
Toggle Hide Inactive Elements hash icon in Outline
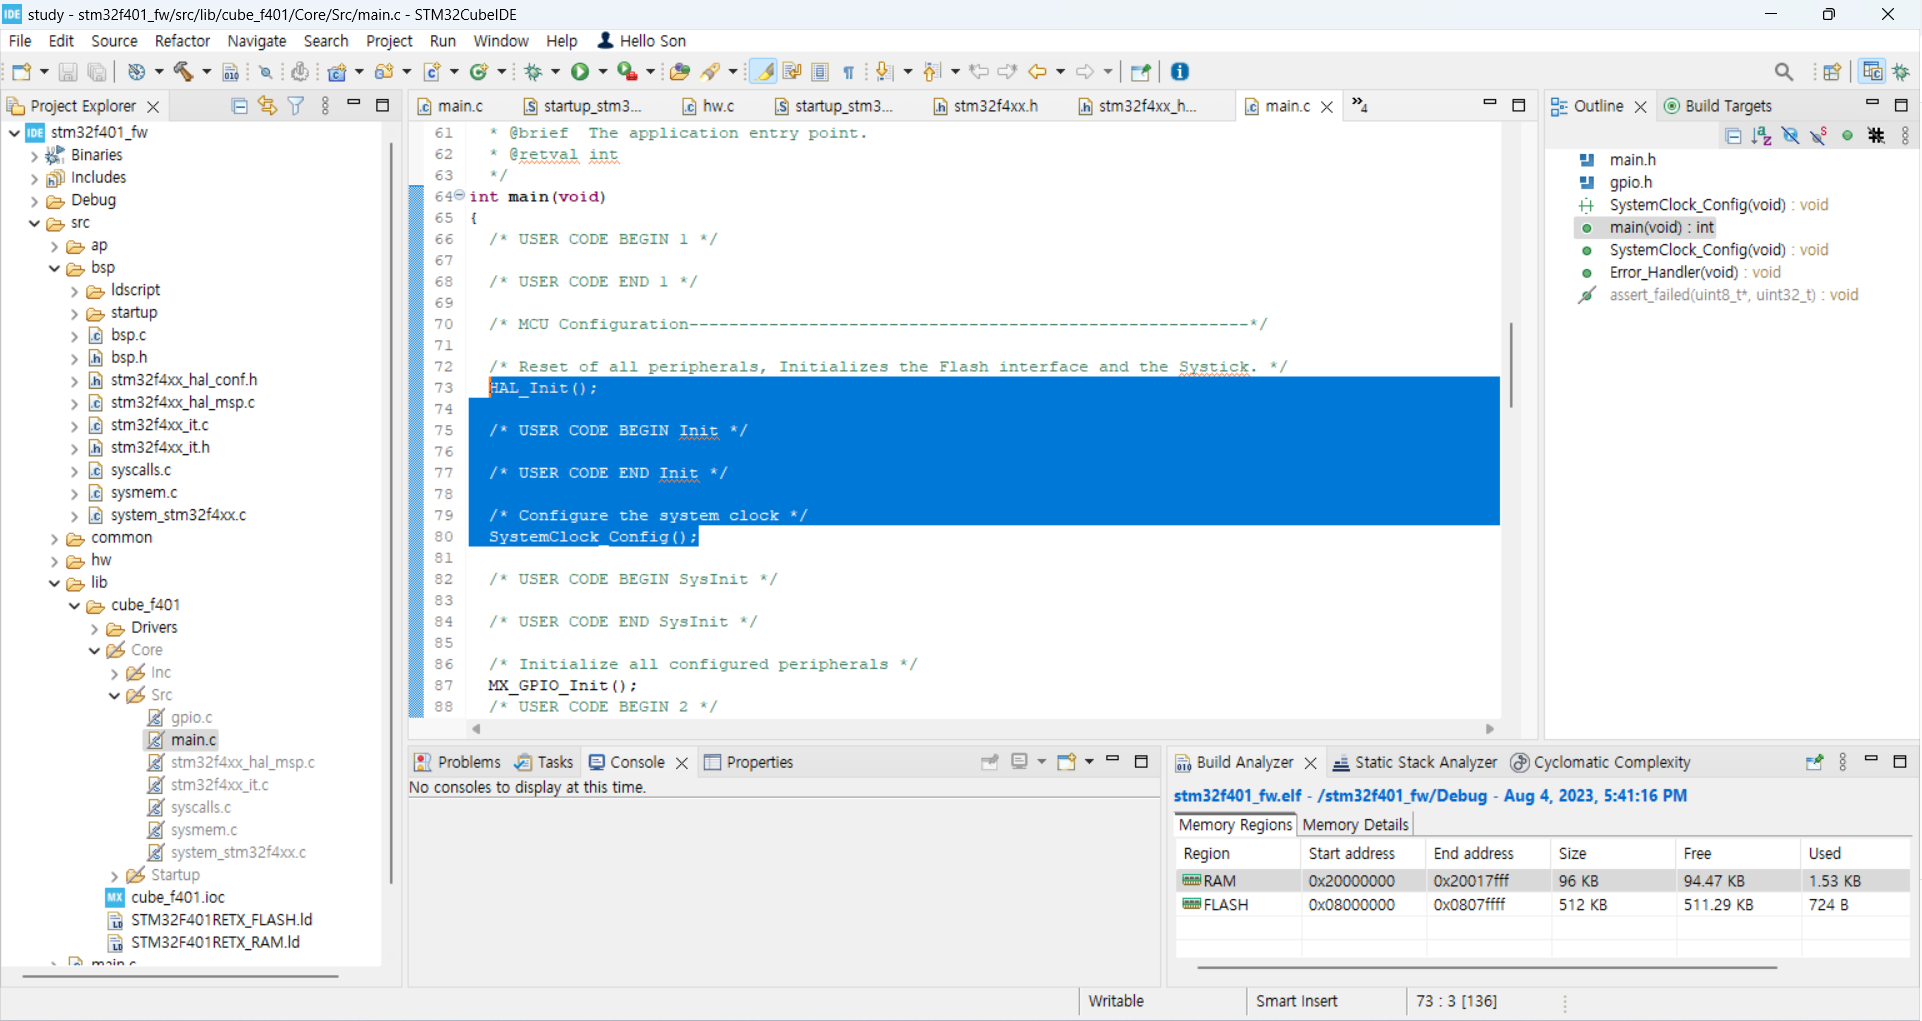[1876, 136]
